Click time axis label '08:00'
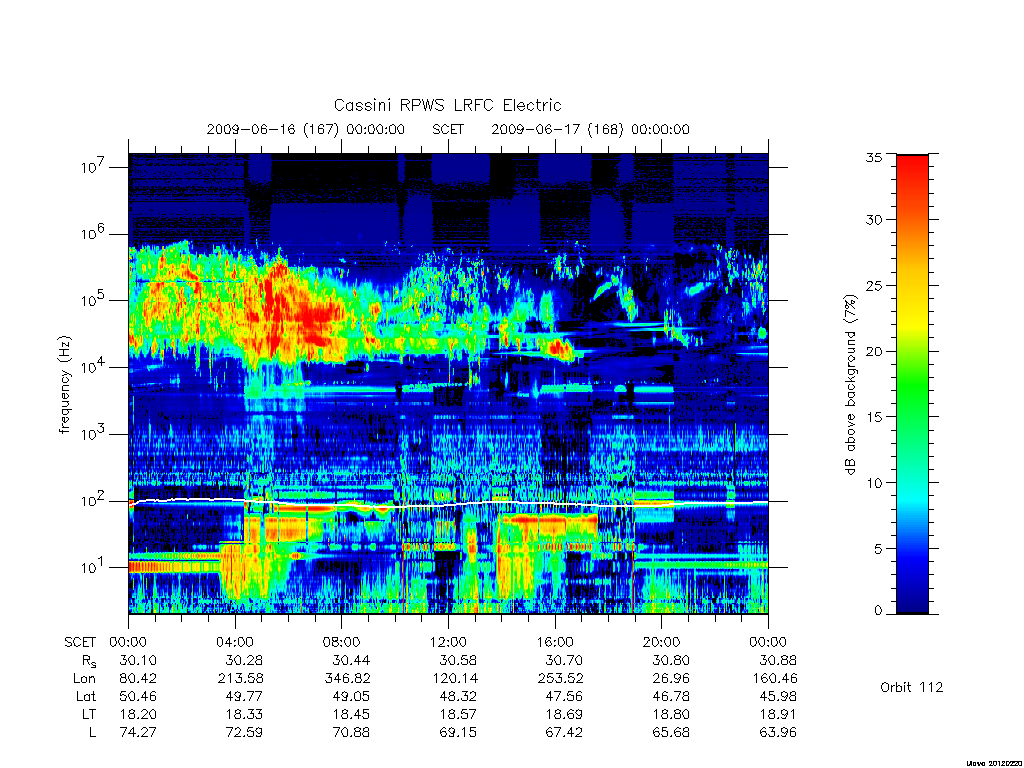The image size is (1024, 768). click(x=342, y=642)
